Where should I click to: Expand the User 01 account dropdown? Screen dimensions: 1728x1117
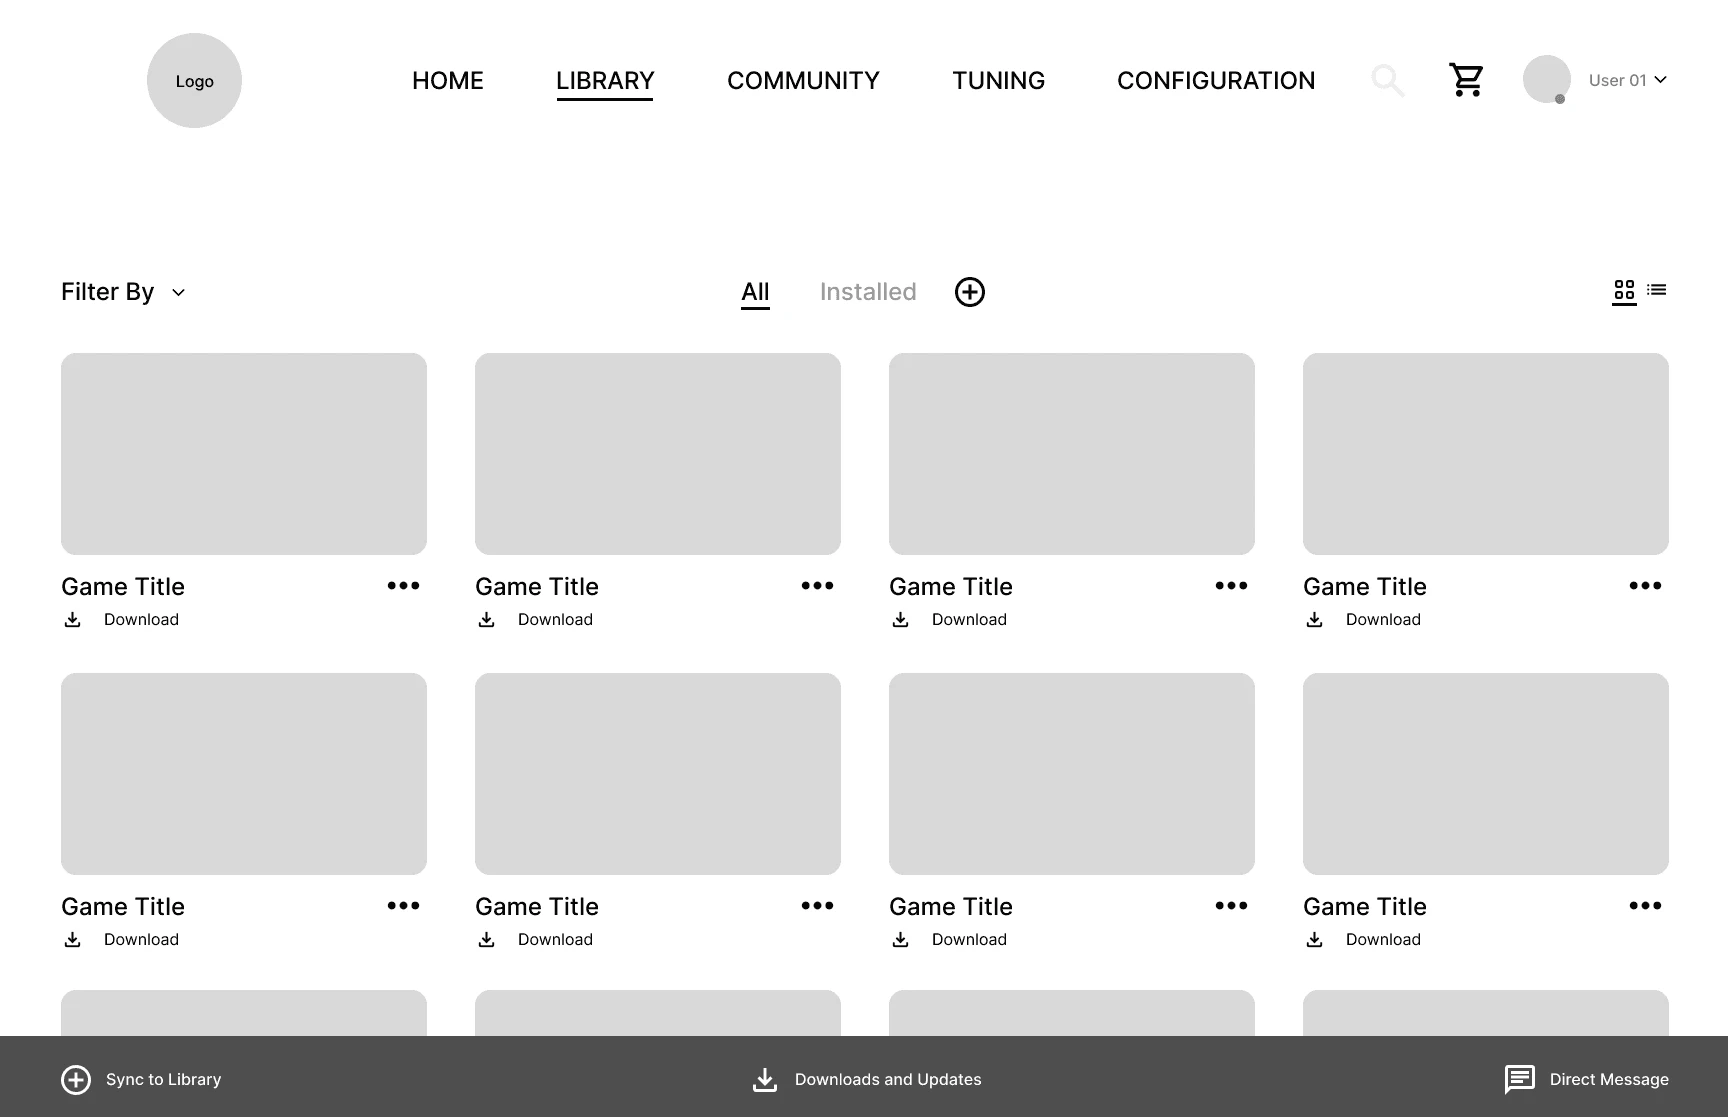pos(1627,80)
